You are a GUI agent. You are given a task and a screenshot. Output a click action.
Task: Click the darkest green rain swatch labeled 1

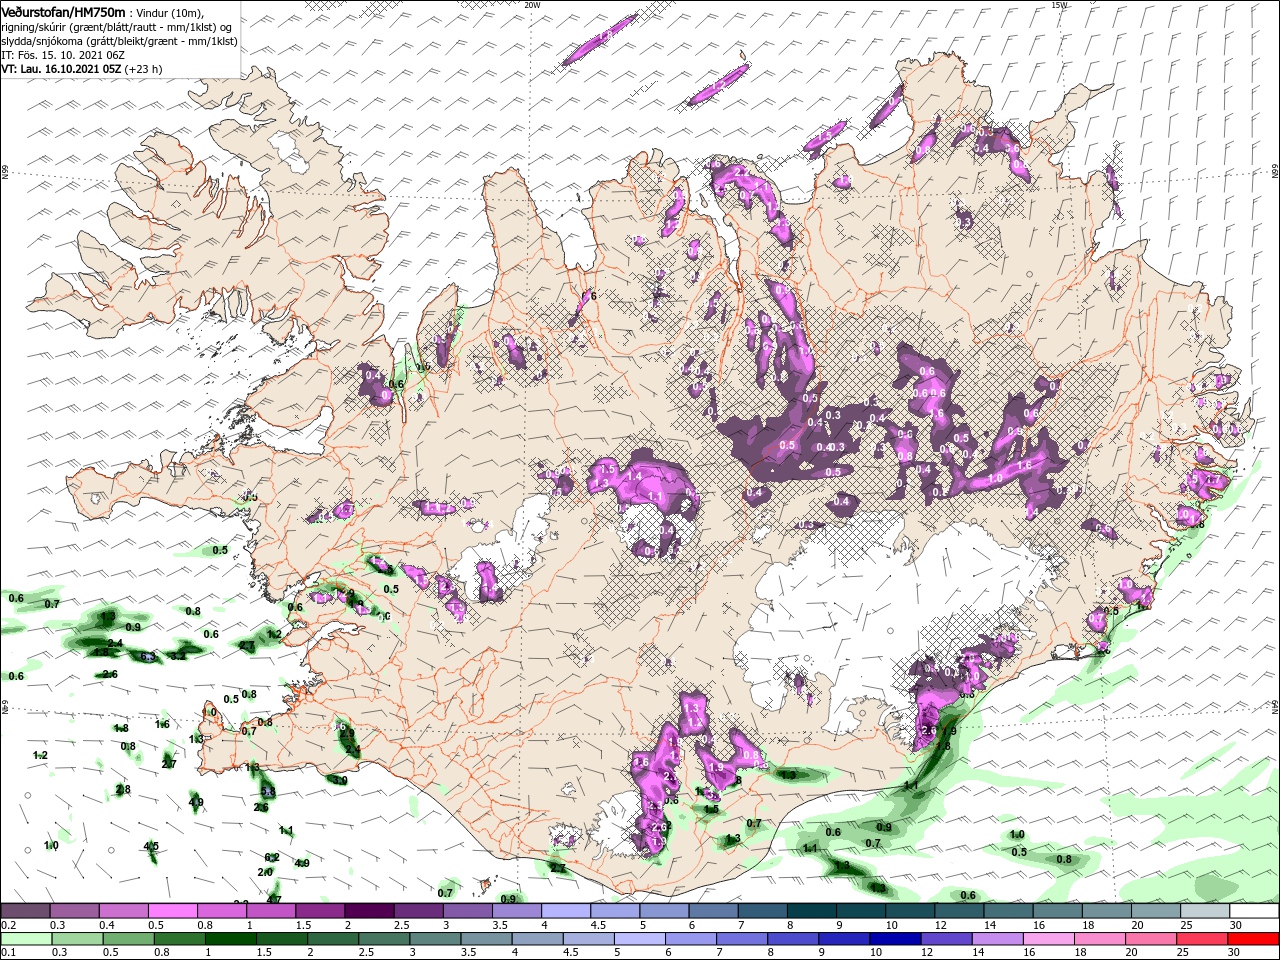pos(232,938)
